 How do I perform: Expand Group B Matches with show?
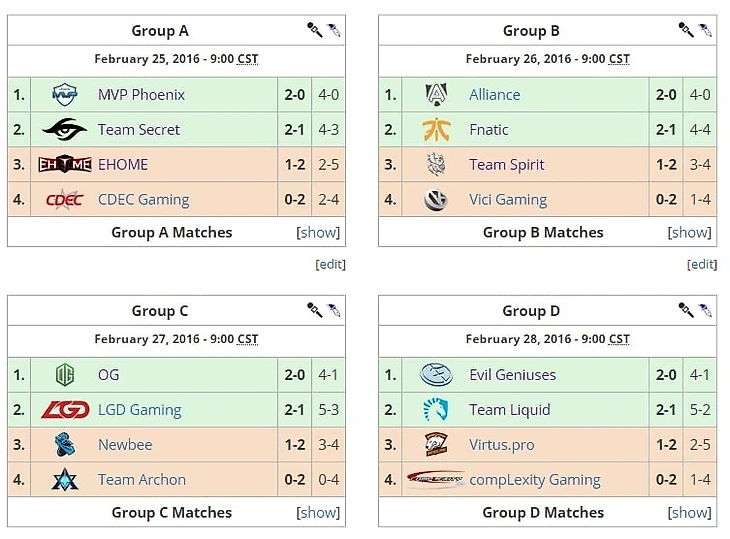tap(690, 232)
